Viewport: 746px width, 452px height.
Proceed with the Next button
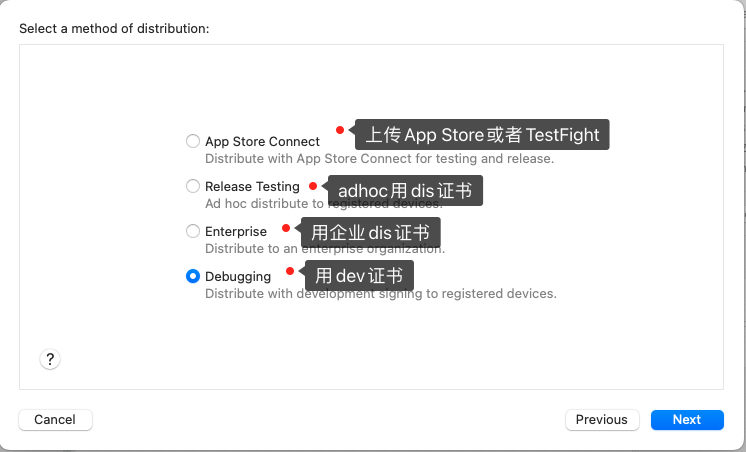(x=687, y=420)
